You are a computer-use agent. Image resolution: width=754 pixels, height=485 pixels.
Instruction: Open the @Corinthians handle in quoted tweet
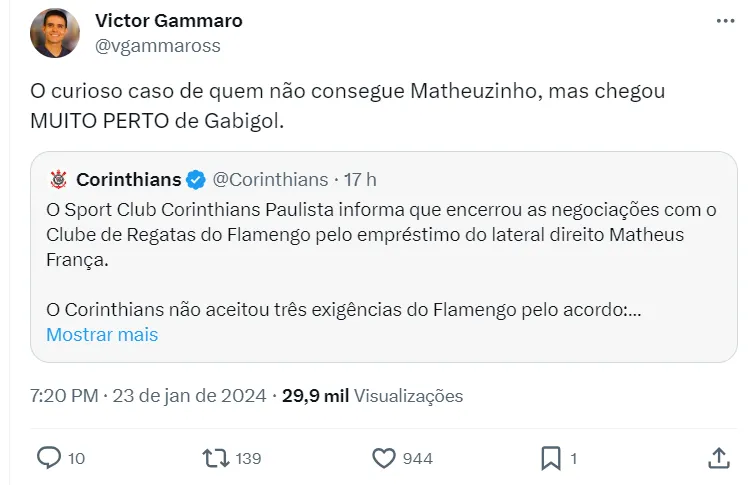pyautogui.click(x=270, y=180)
